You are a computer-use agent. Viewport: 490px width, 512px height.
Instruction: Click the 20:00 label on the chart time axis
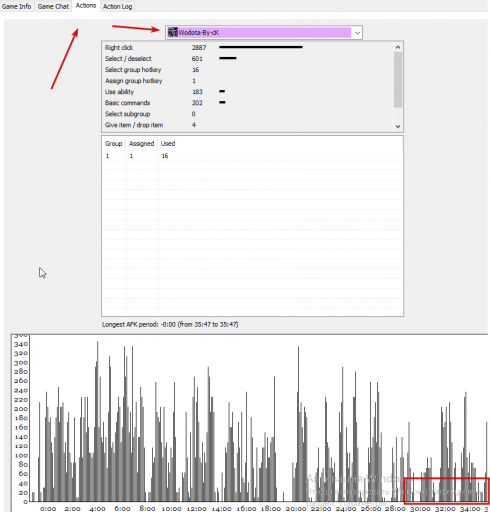pos(296,509)
